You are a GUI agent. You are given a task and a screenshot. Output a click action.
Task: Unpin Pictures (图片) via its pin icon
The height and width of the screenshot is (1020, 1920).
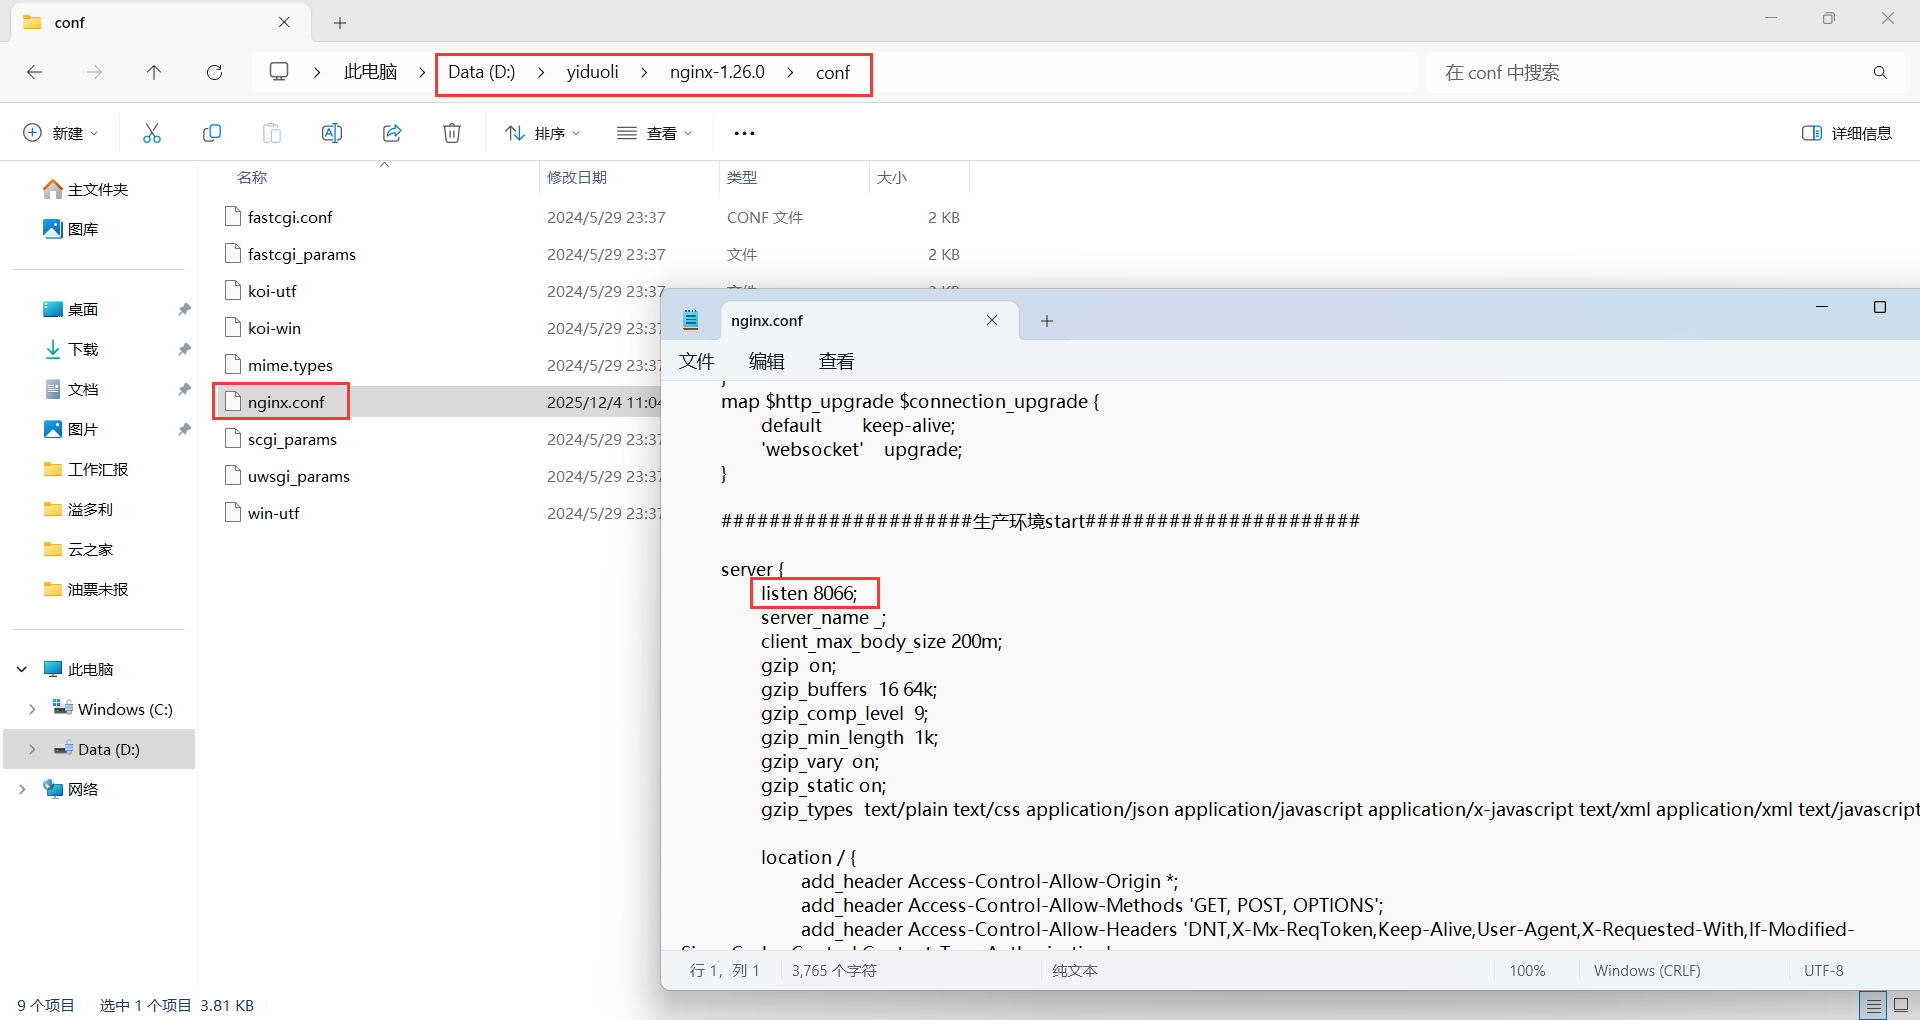pyautogui.click(x=184, y=429)
